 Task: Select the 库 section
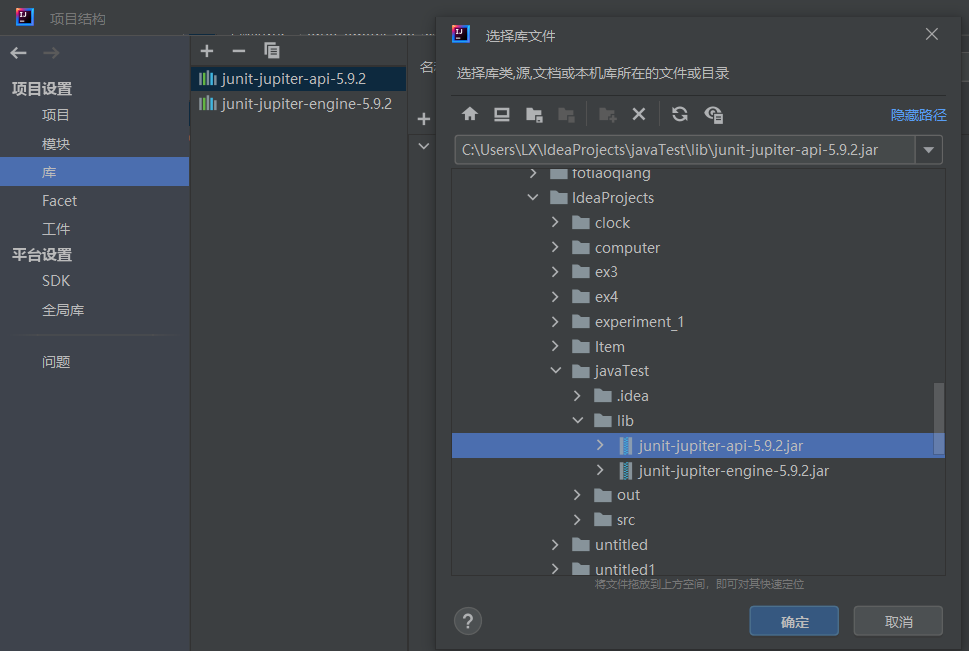95,172
